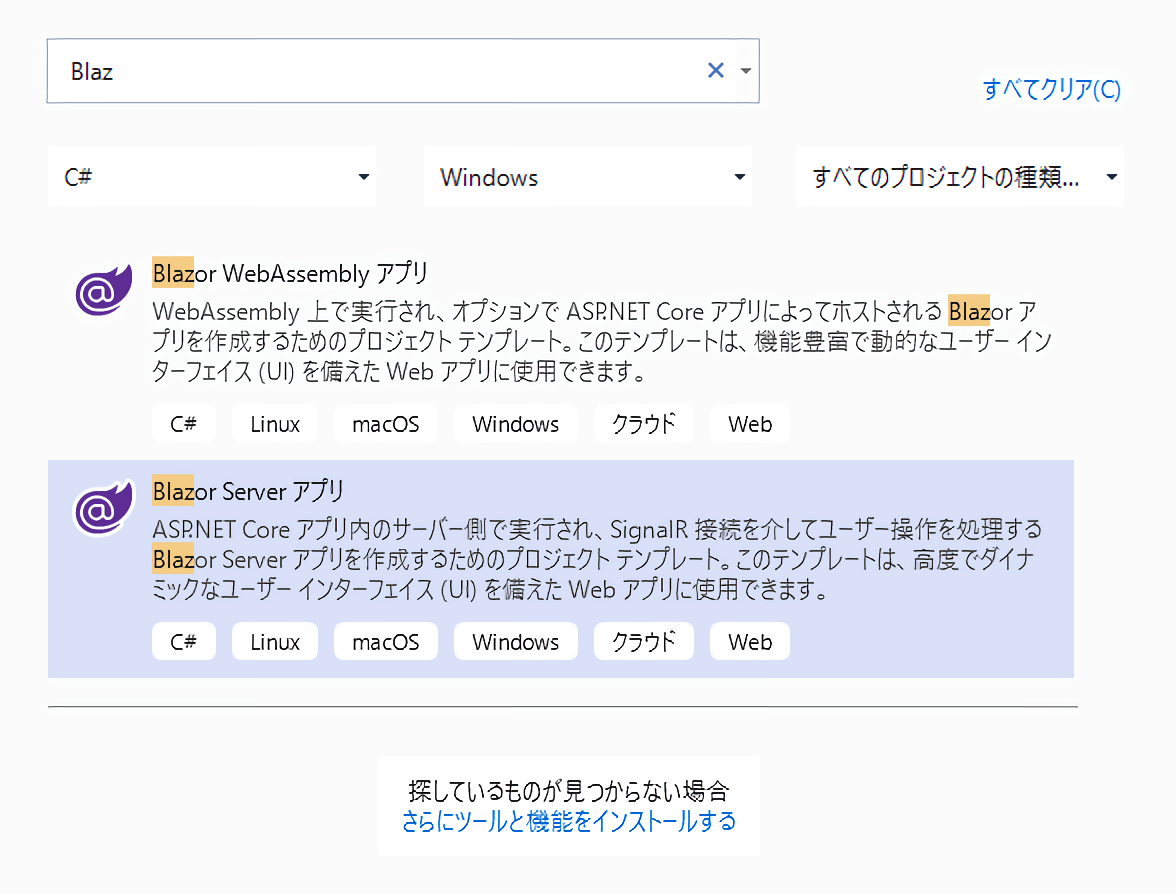Click the Windows tag under Blazor Server
Screen dimensions: 1176x894
(515, 642)
